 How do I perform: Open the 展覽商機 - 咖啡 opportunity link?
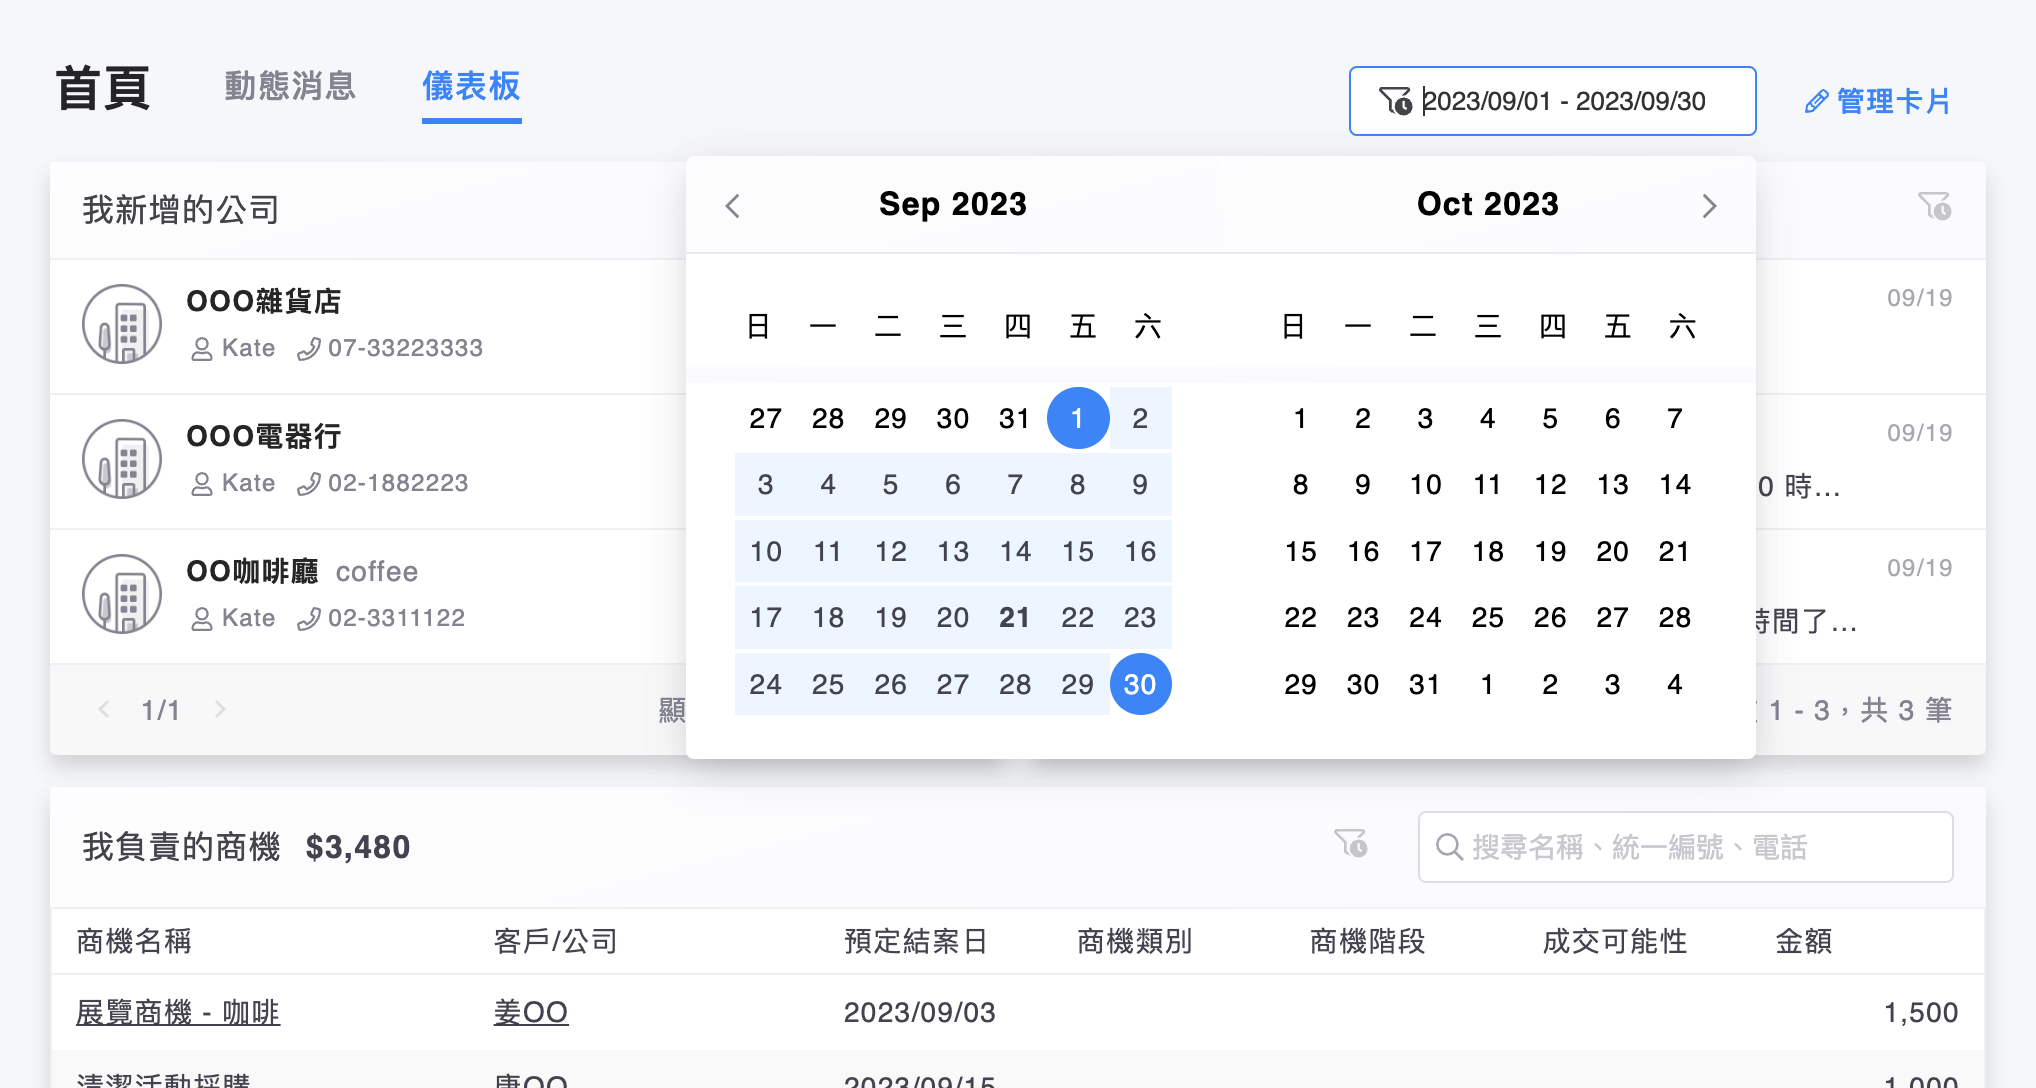(178, 1012)
